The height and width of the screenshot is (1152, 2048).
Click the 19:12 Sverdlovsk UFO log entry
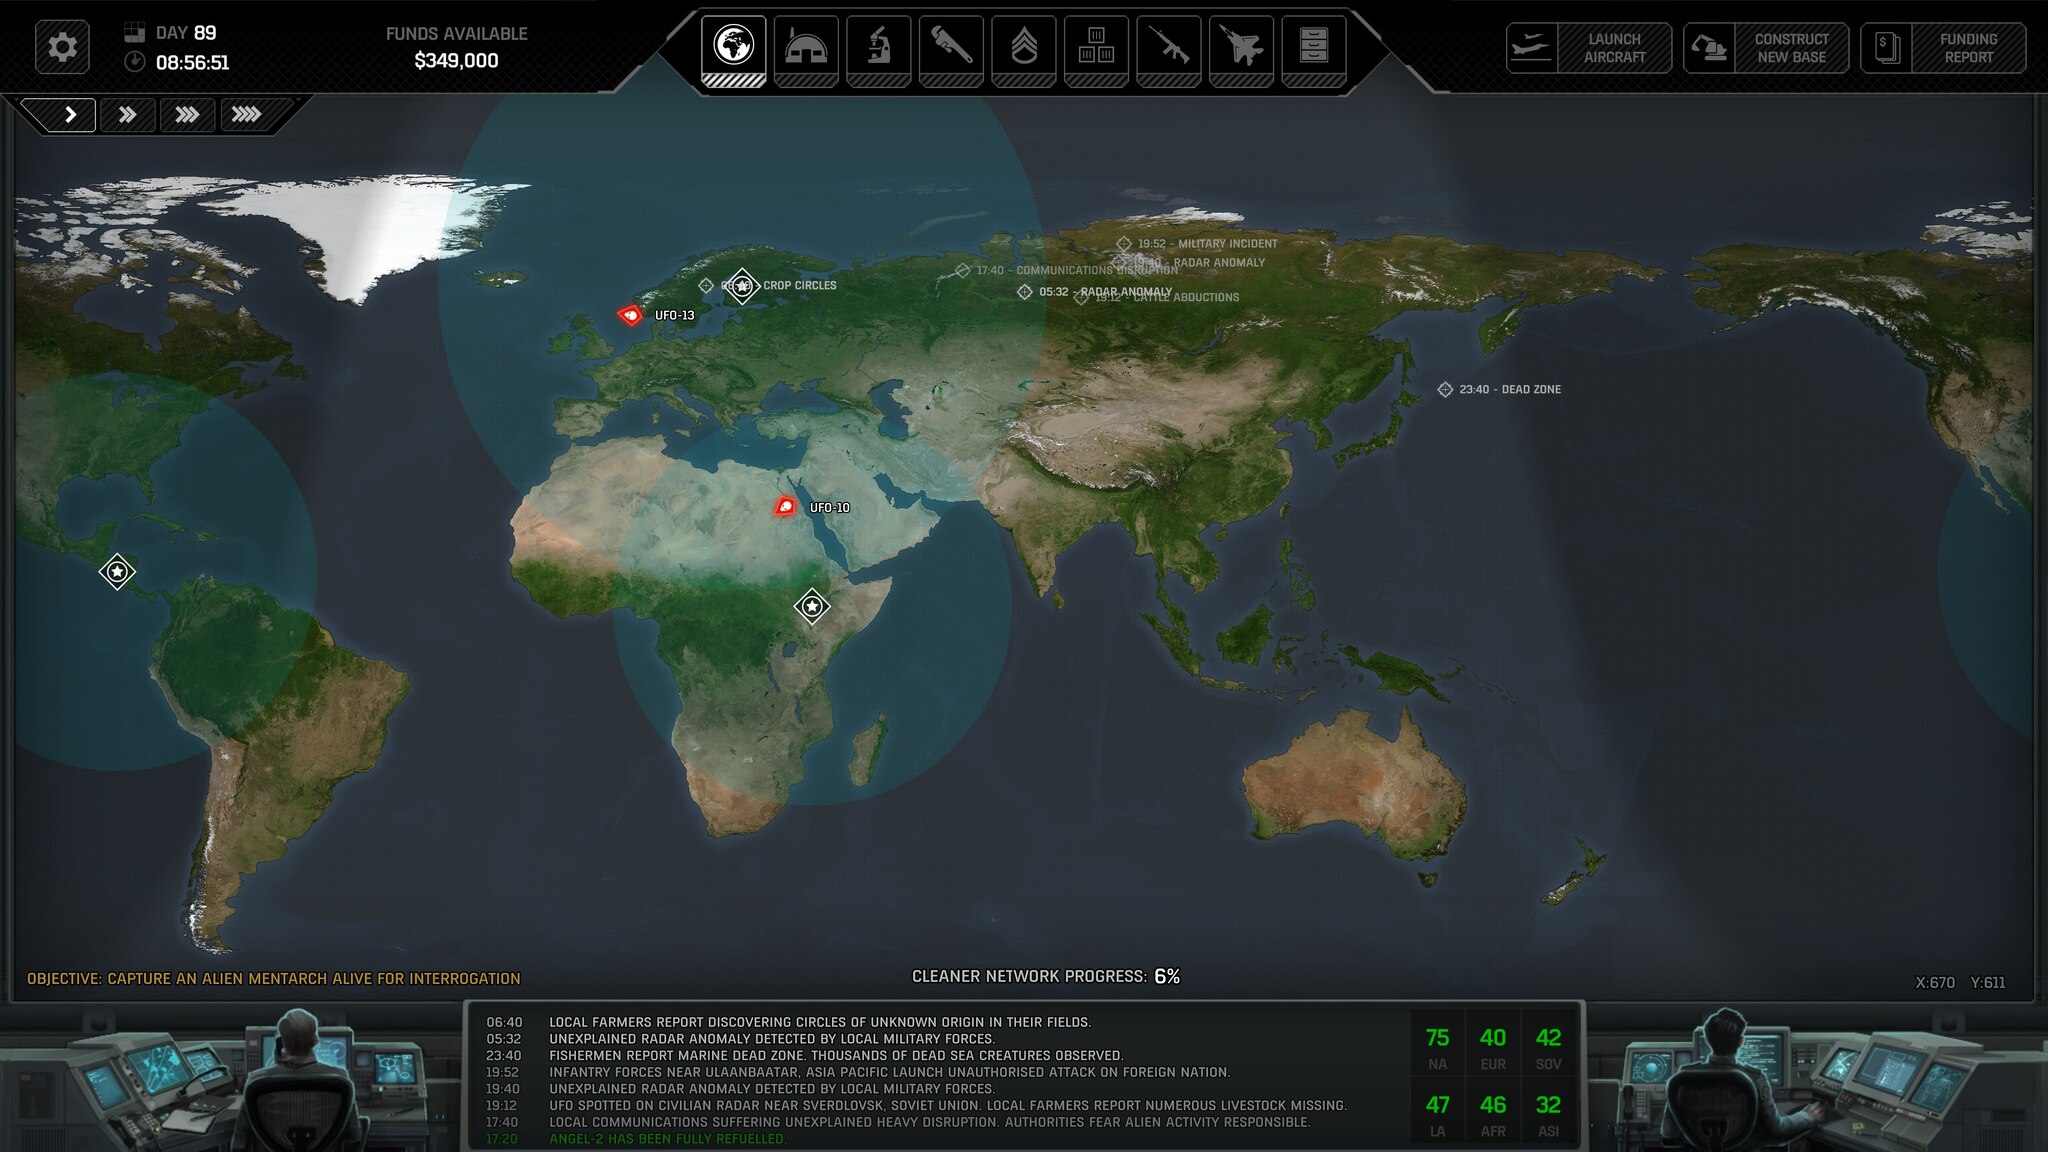(917, 1105)
